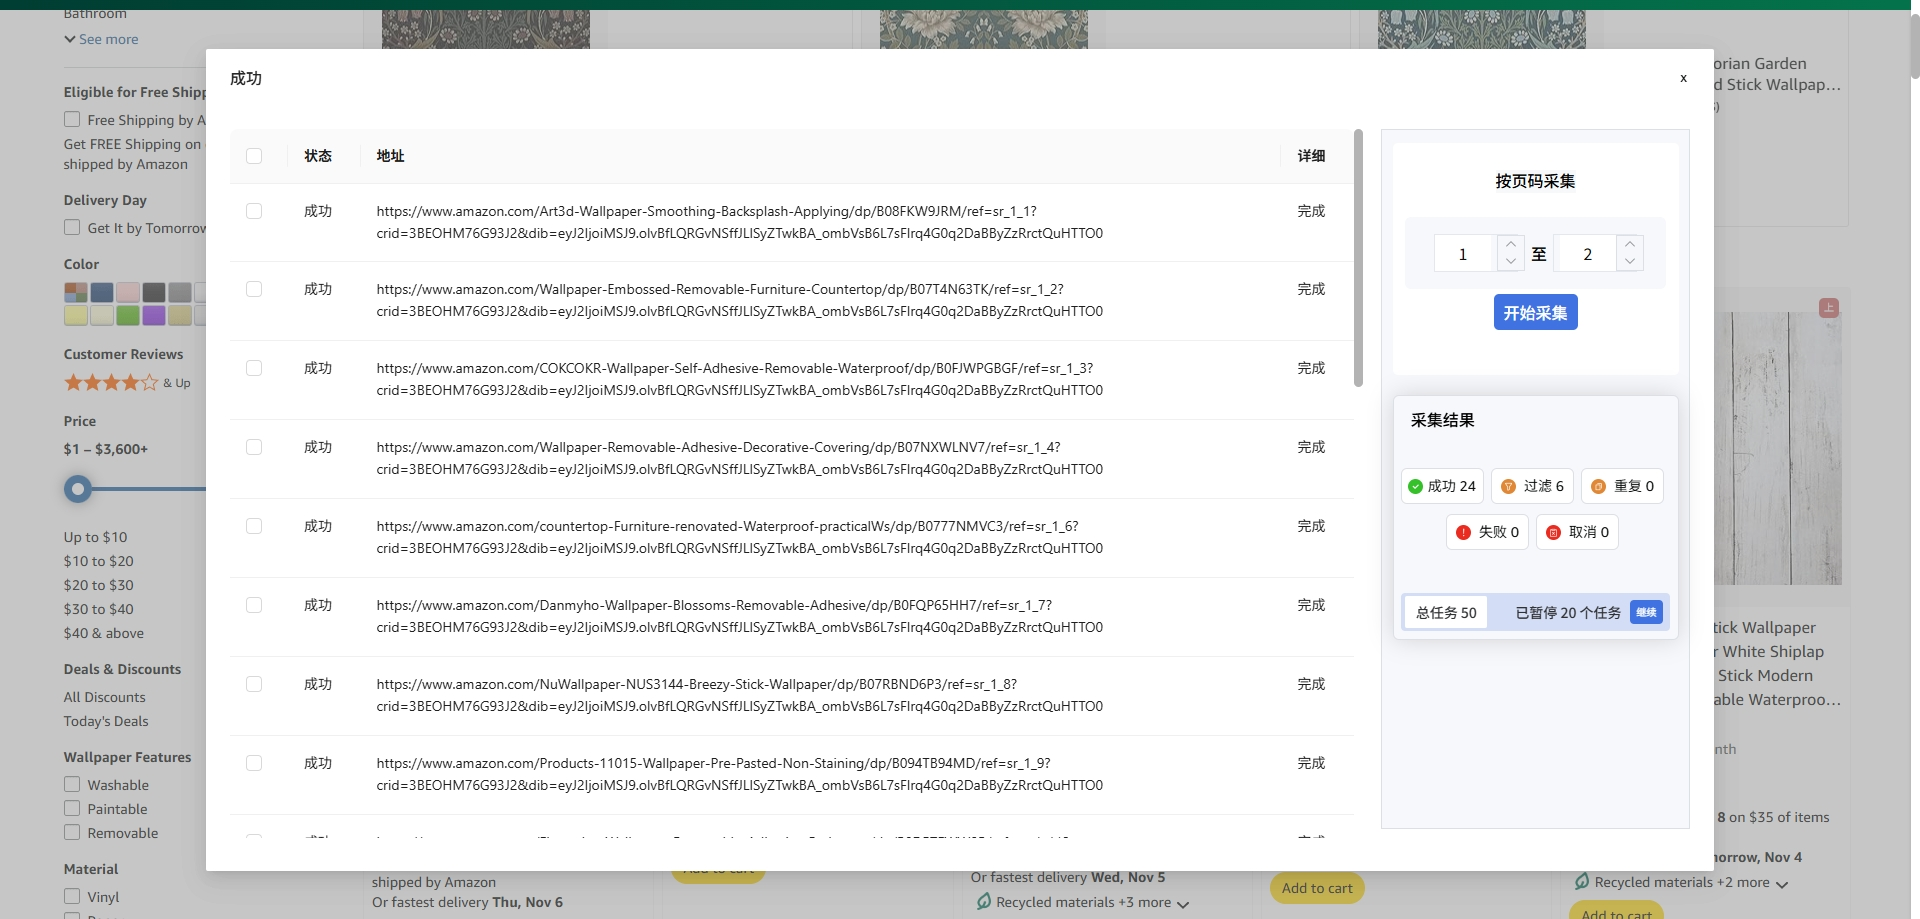Screen dimensions: 1920x919
Task: Check the Art3d-Wallpaper row checkbox
Action: coord(254,211)
